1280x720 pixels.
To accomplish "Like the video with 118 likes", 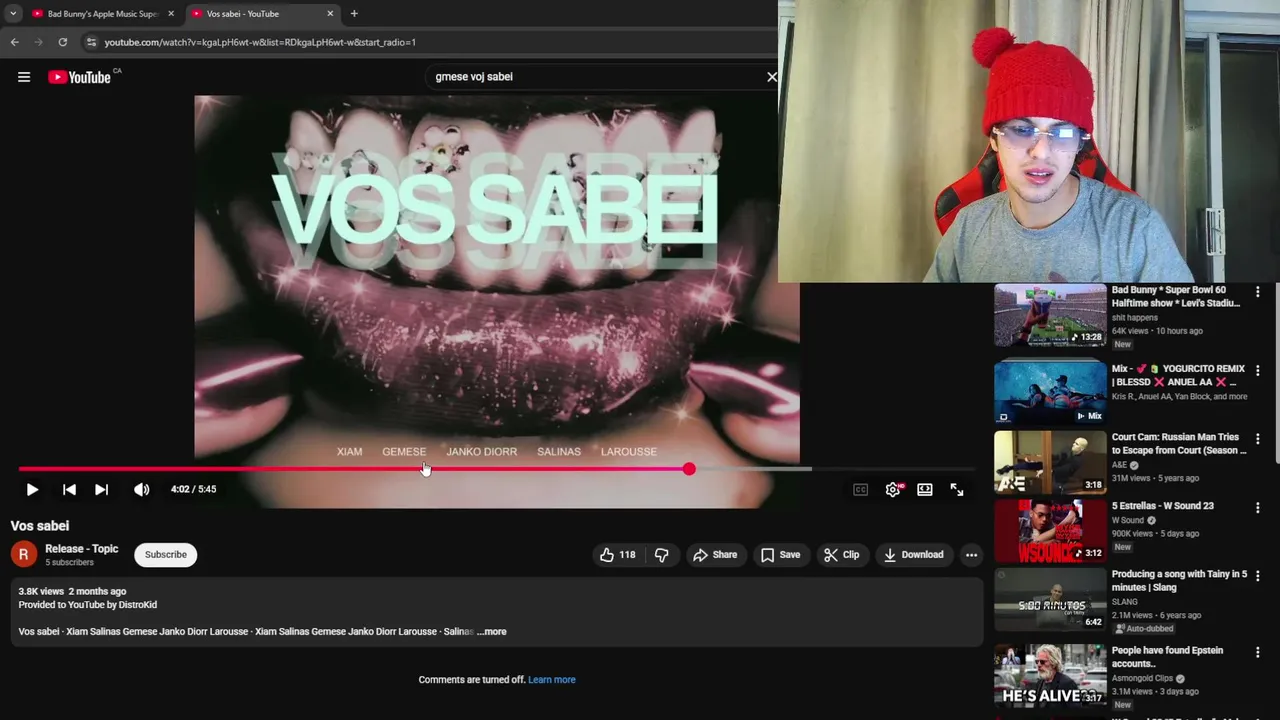I will [x=617, y=555].
